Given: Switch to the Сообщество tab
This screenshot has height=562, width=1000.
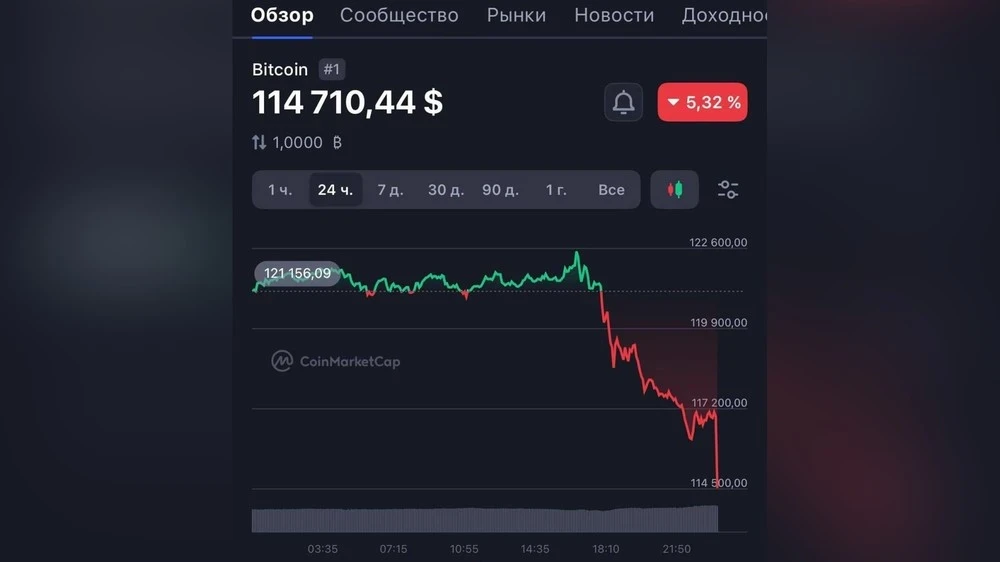Looking at the screenshot, I should click(x=399, y=15).
